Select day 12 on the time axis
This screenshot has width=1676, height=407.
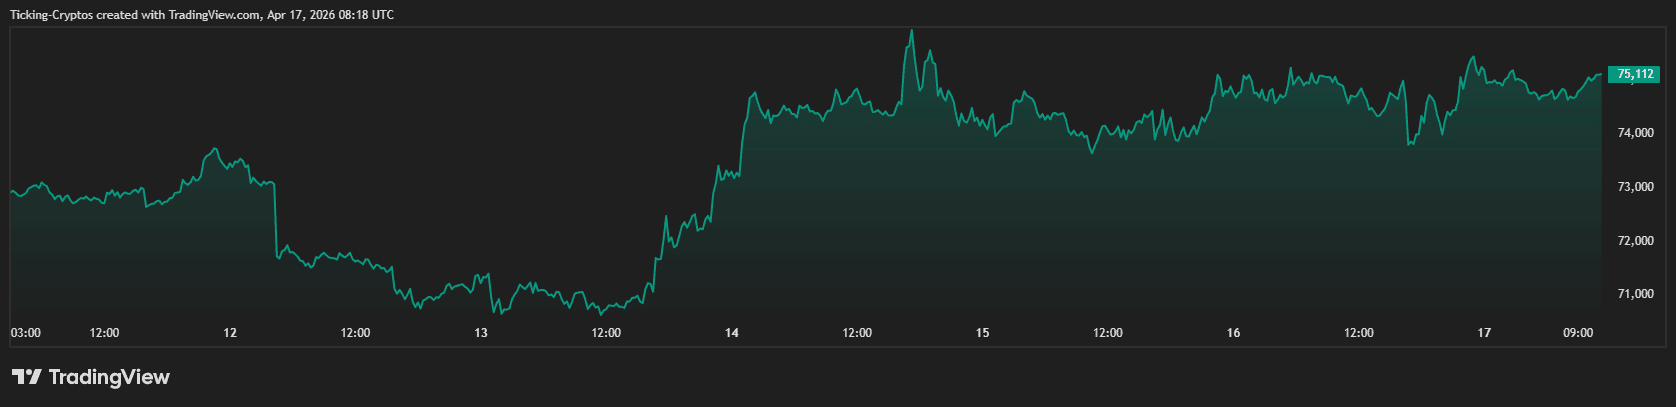(230, 333)
